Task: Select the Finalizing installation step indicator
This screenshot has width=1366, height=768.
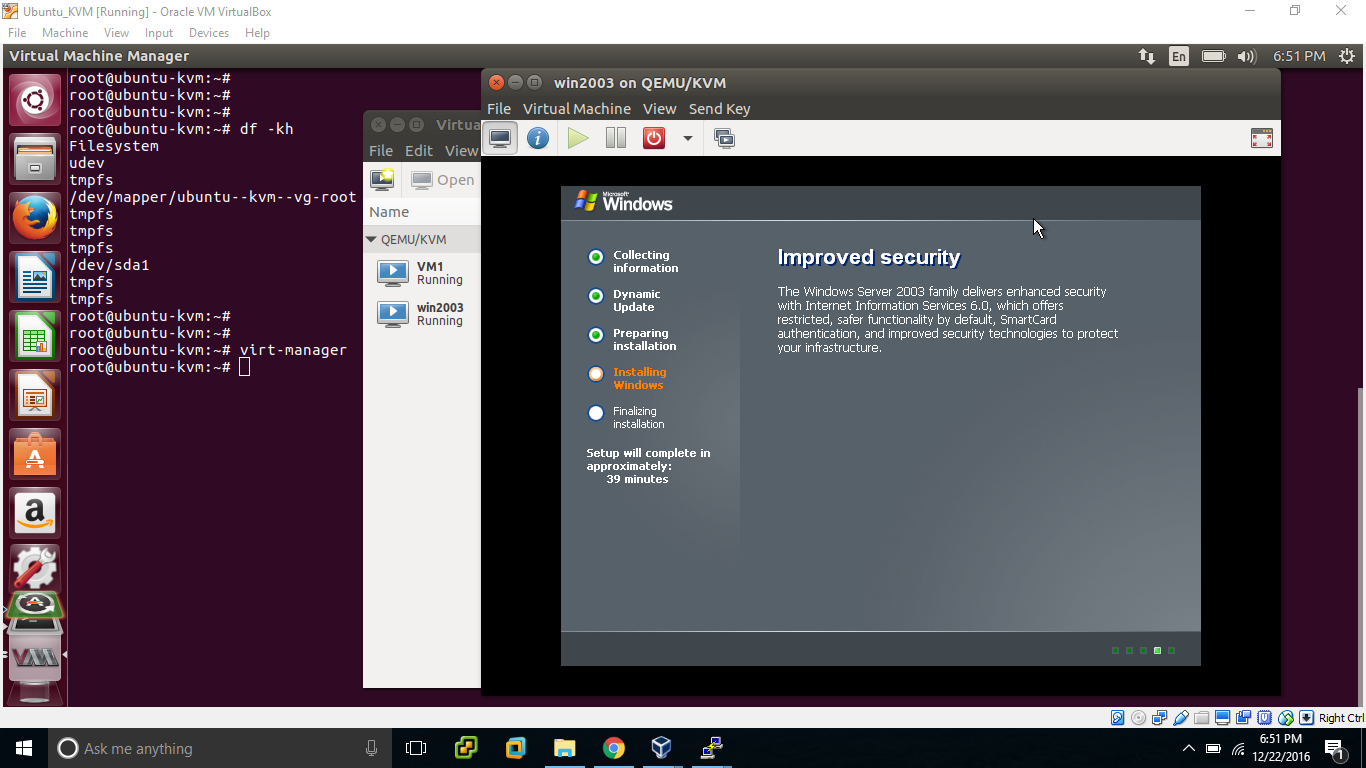Action: [596, 412]
